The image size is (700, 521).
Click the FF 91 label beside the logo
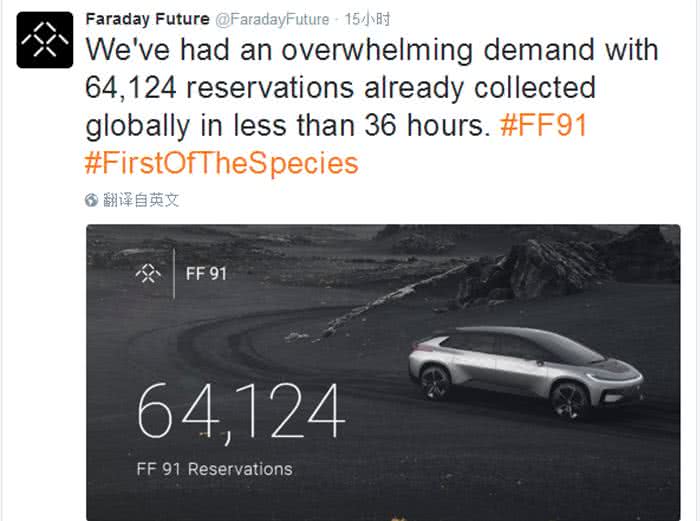click(x=206, y=274)
